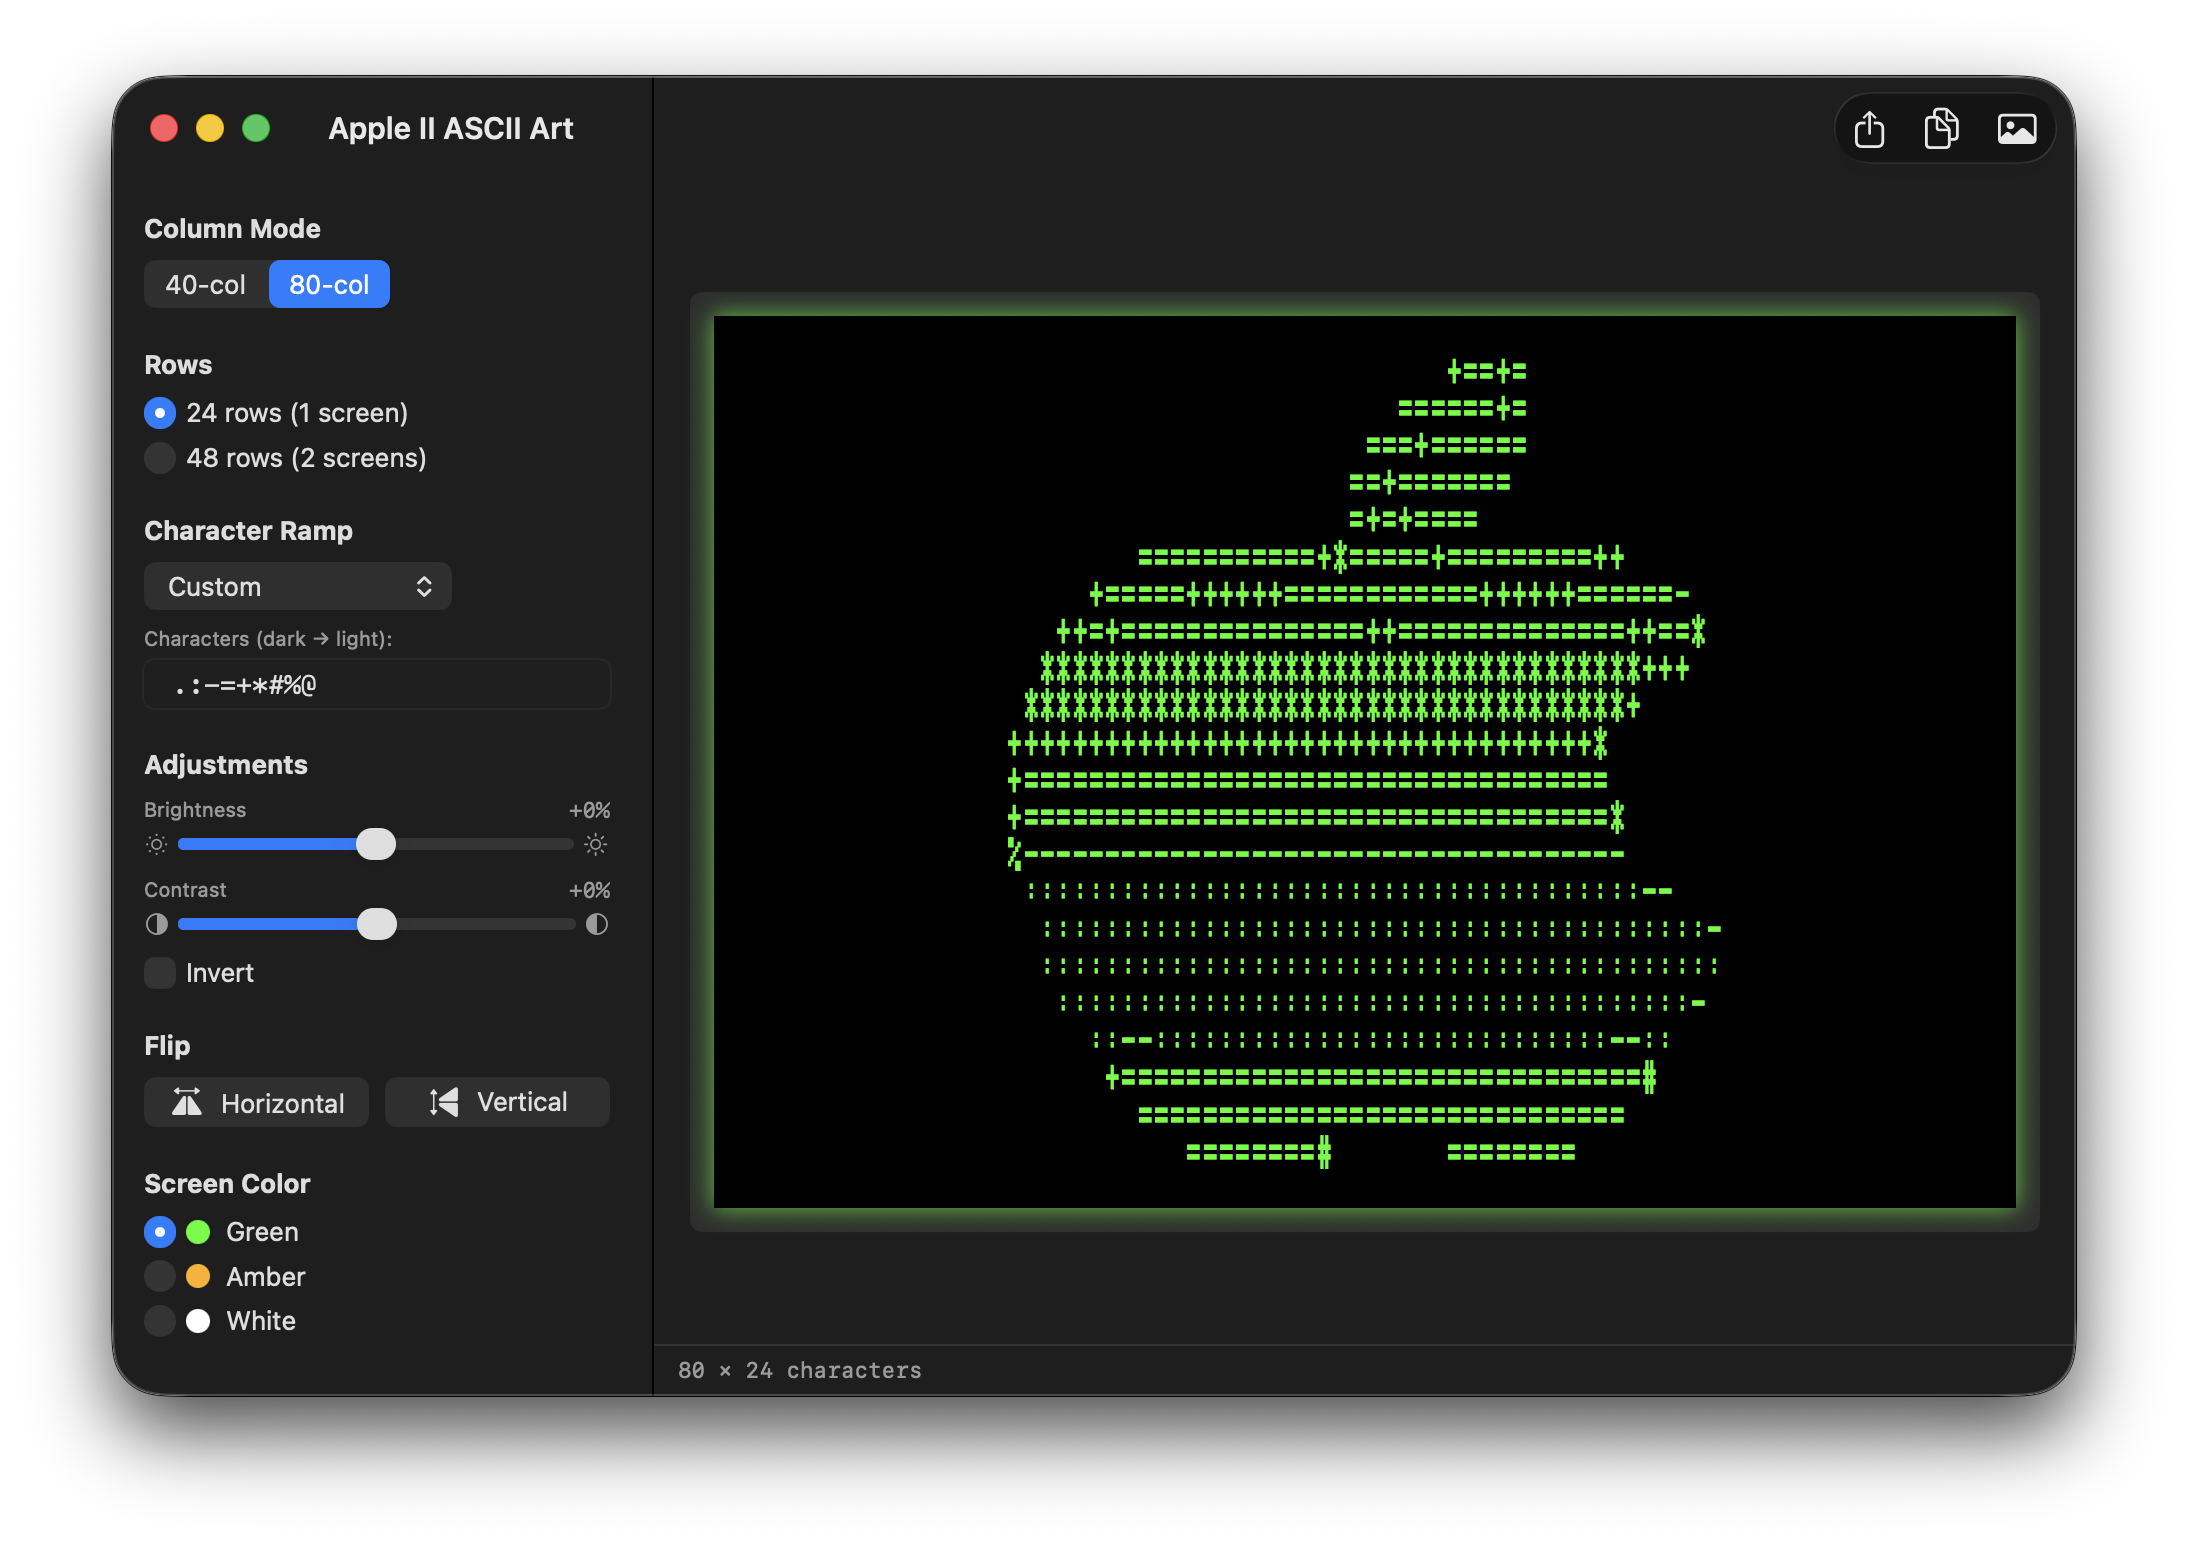Click the "80 × 24 characters" status text
Image resolution: width=2188 pixels, height=1544 pixels.
pos(800,1370)
